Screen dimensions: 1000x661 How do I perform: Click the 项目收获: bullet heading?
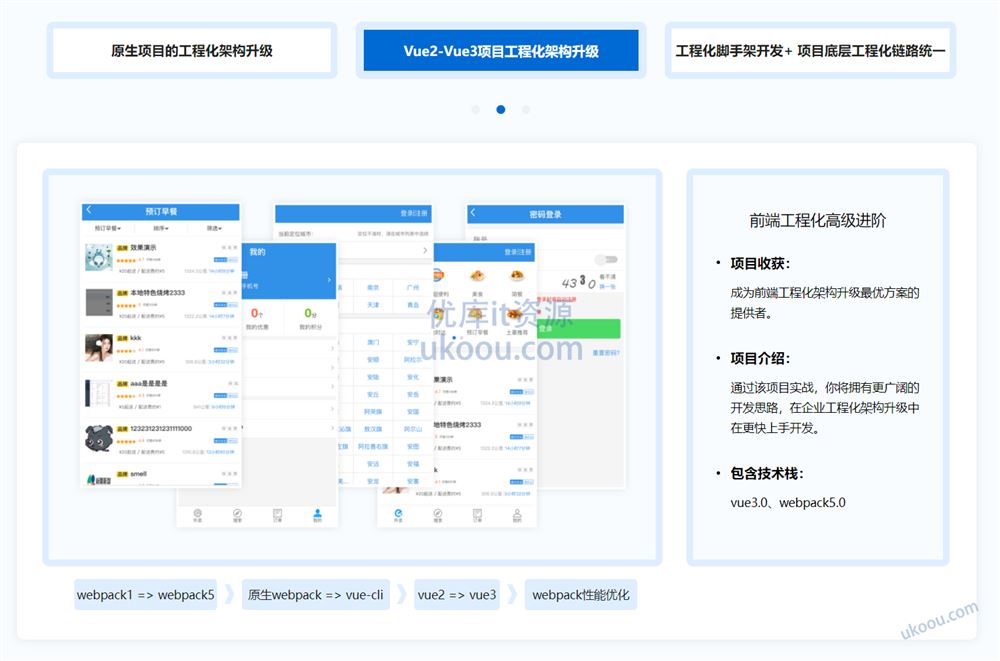[x=760, y=264]
